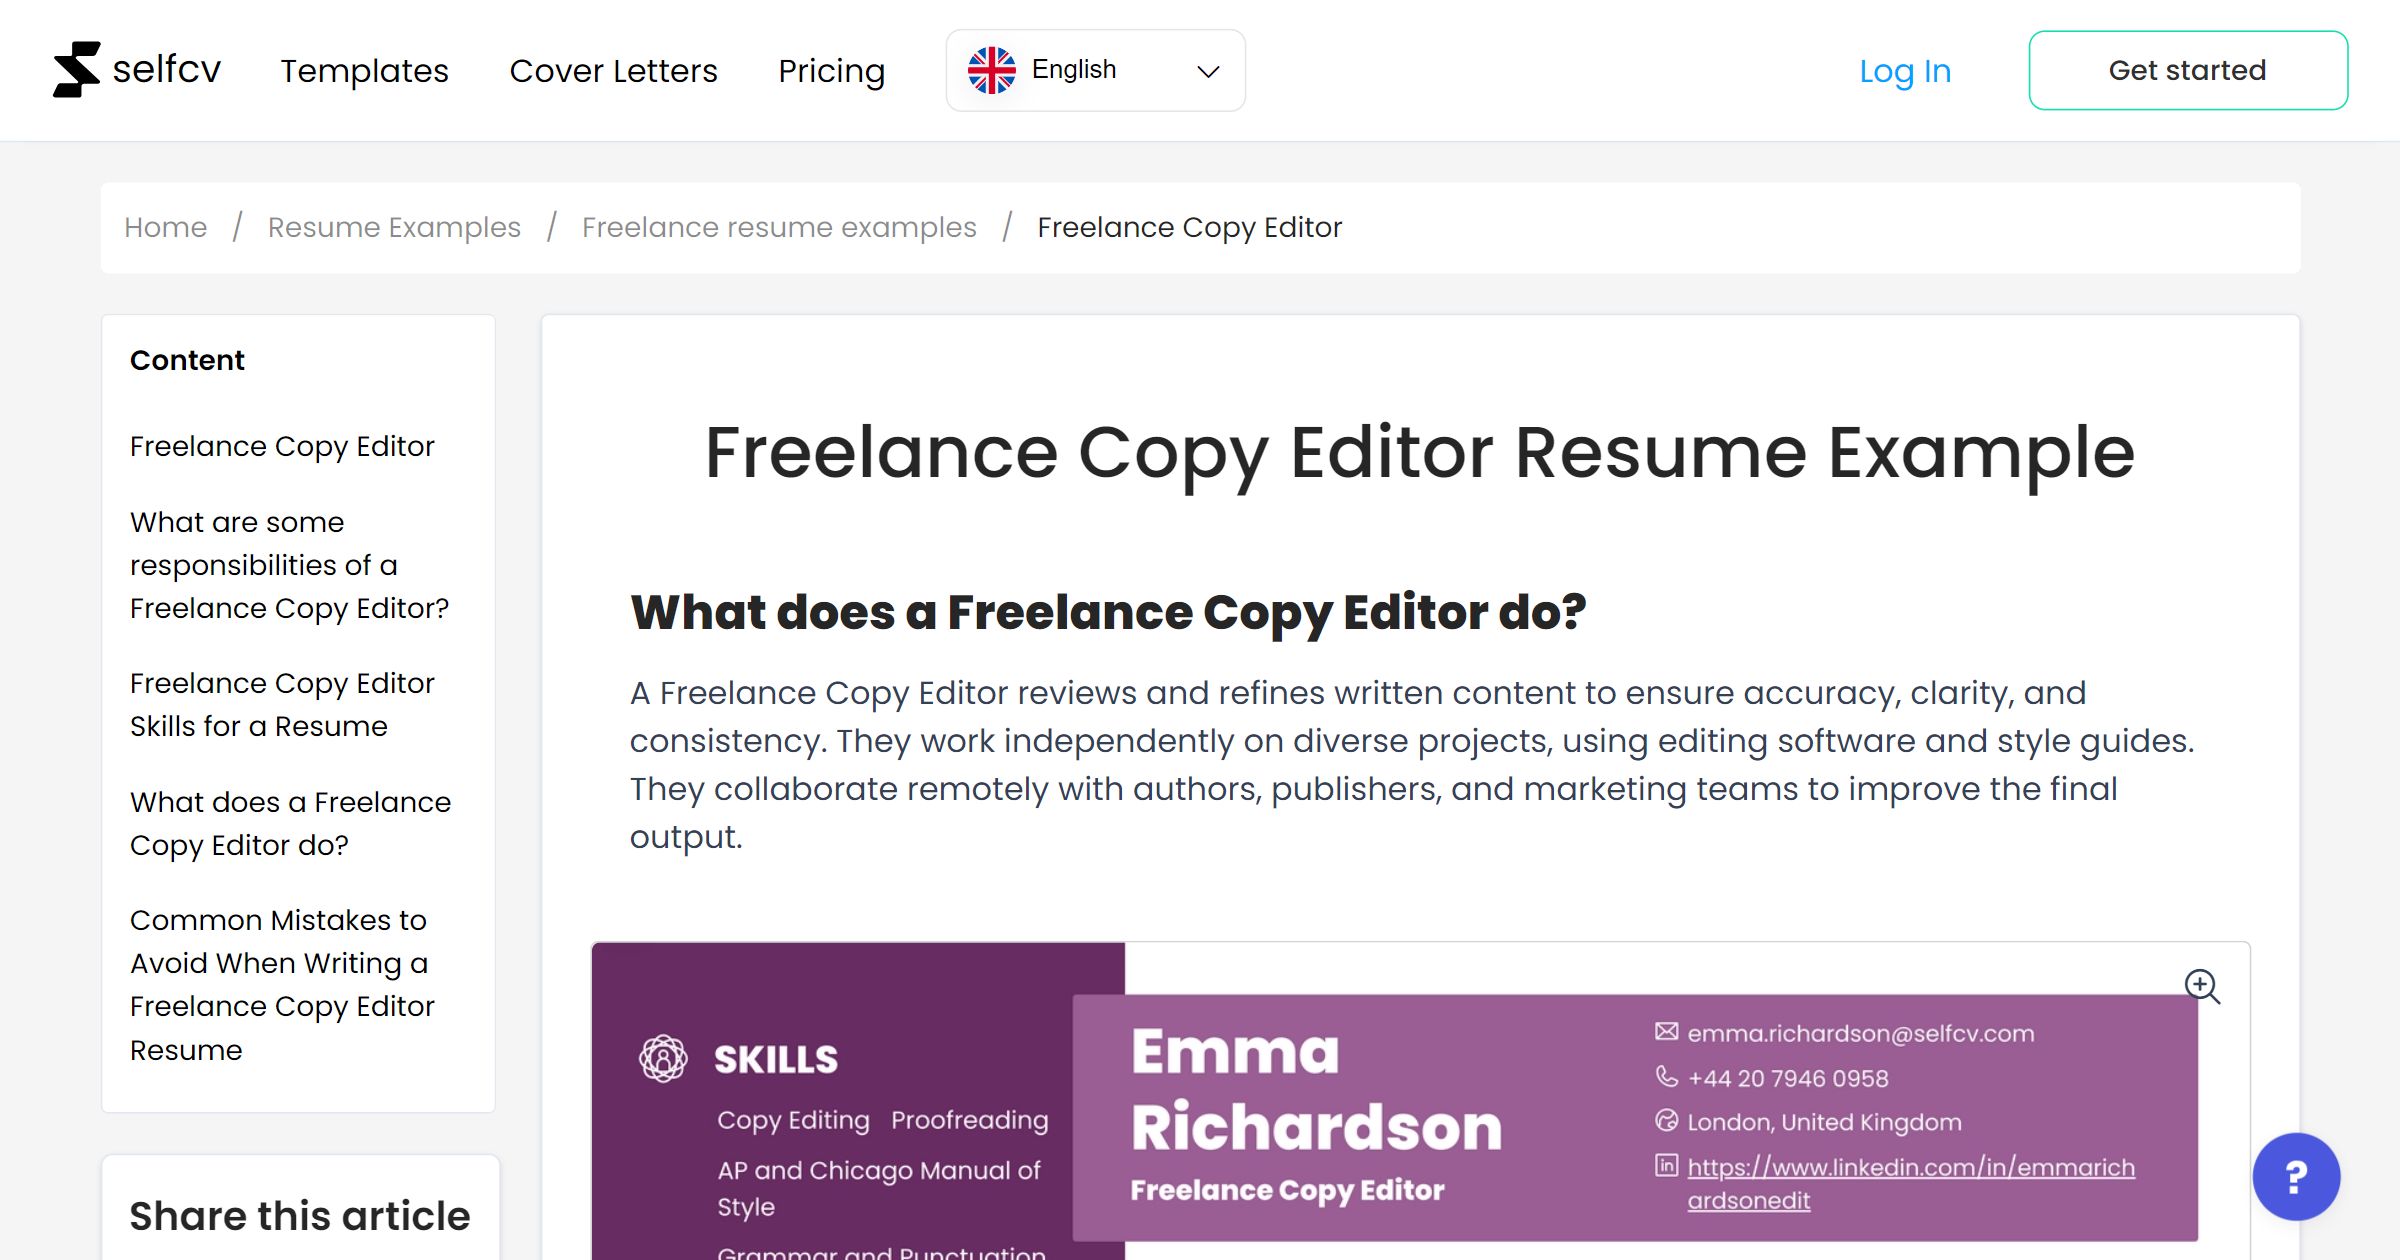Click the LinkedIn URL in resume preview
The height and width of the screenshot is (1260, 2400).
tap(1910, 1183)
